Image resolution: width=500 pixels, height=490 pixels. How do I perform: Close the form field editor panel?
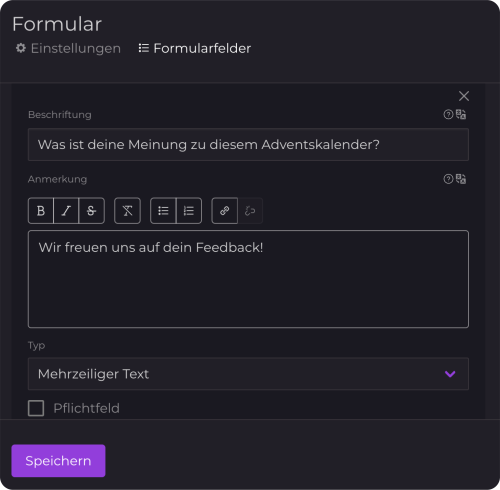[464, 96]
